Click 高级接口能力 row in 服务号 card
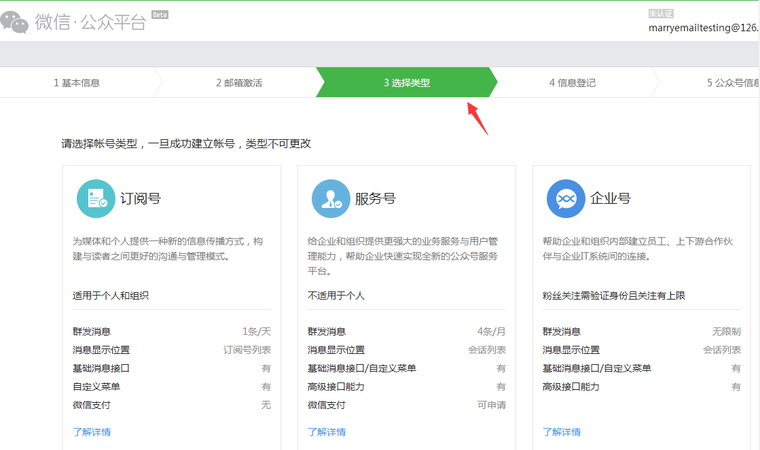Screen dimensions: 760x450 (x=407, y=387)
